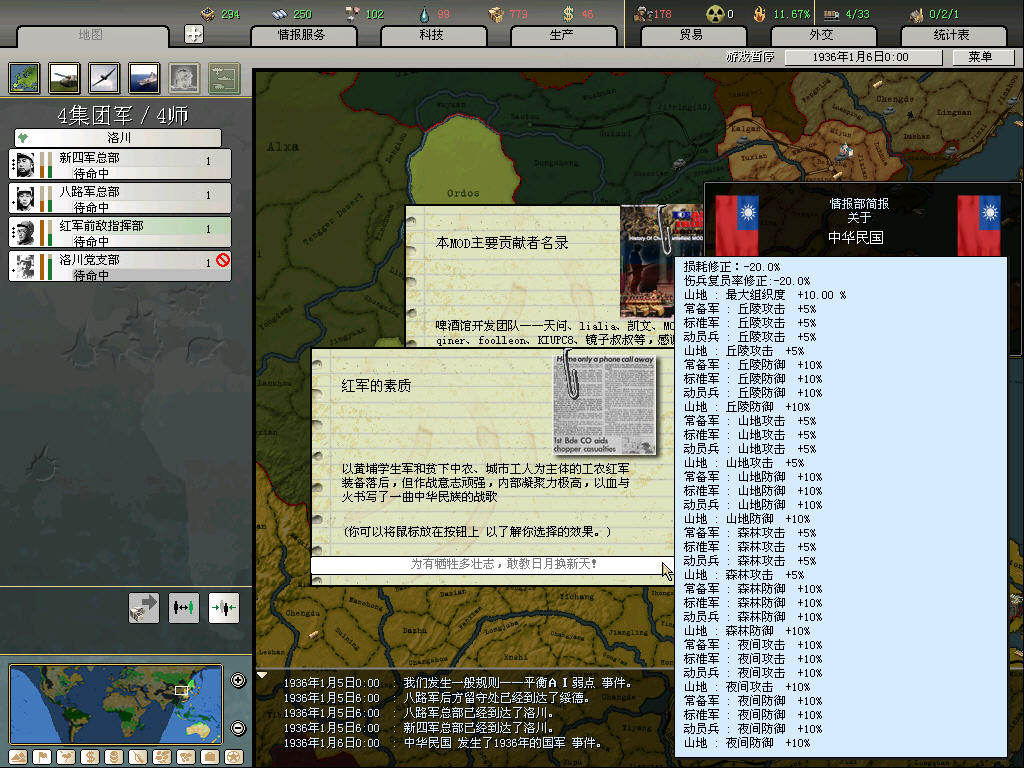The width and height of the screenshot is (1024, 768).
Task: Open the 外交 diplomacy tab
Action: (821, 35)
